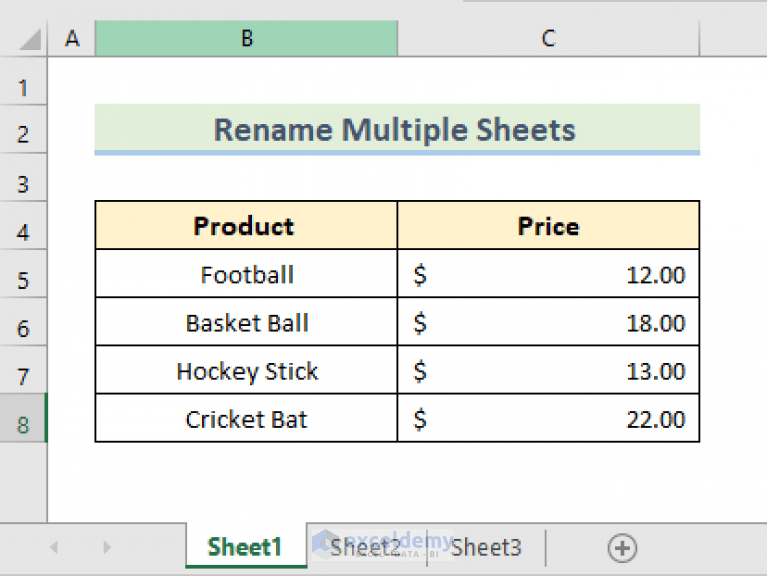
Task: Click the Cricket Bat cell
Action: [247, 418]
